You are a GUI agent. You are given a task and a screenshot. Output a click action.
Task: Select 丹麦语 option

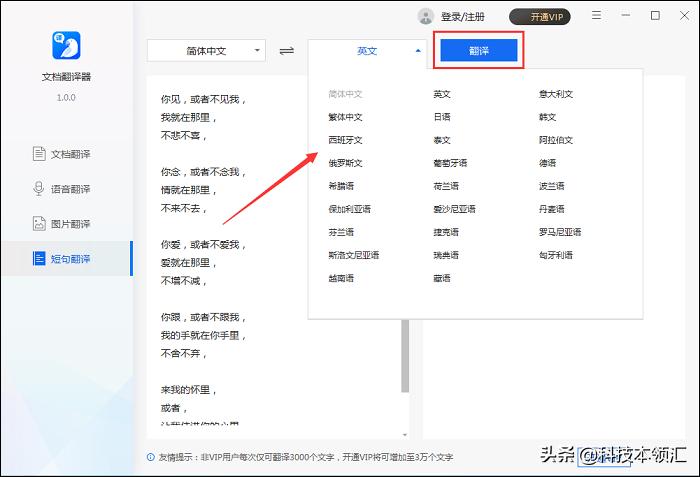[x=551, y=209]
